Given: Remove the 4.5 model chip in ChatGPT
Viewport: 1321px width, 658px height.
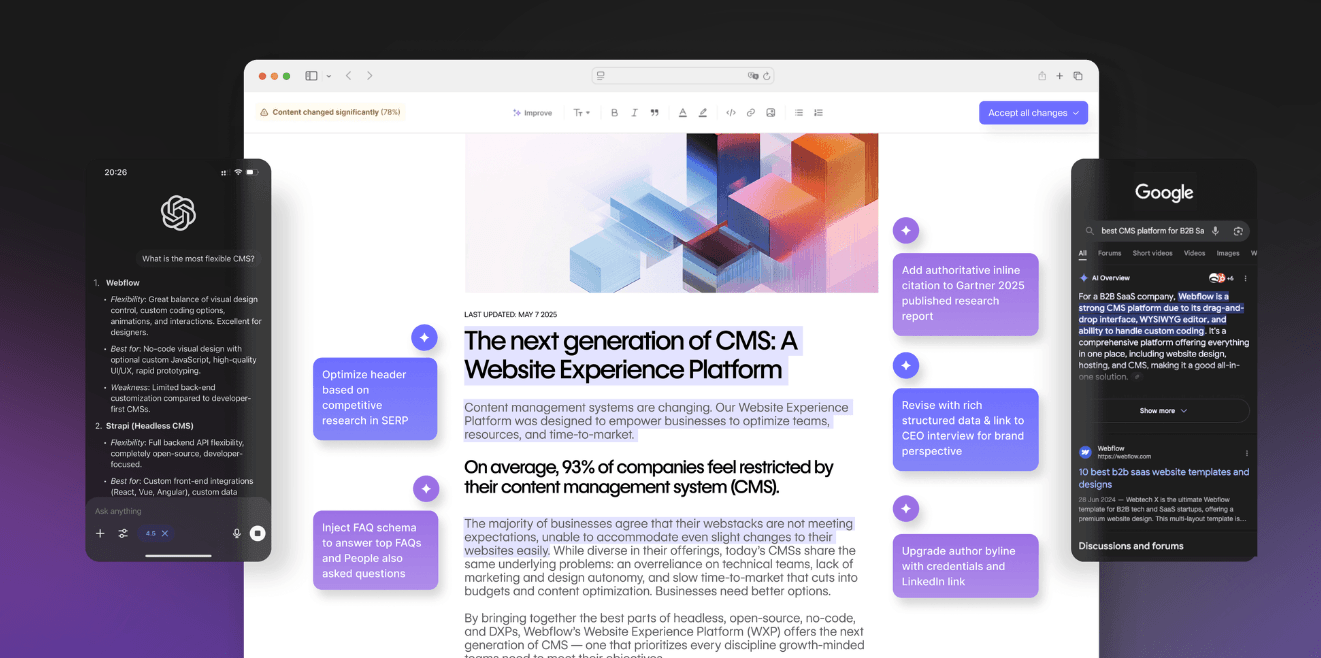Looking at the screenshot, I should coord(165,533).
